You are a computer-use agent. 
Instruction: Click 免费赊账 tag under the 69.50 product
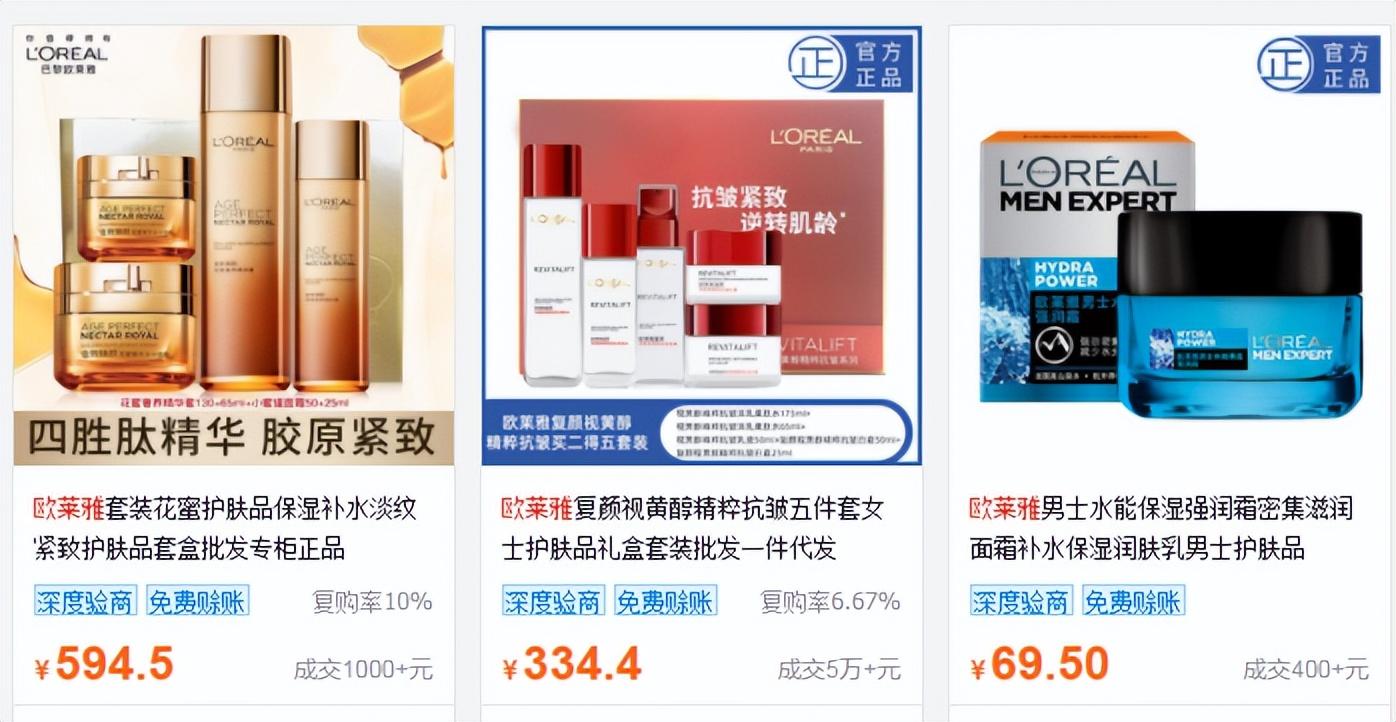[x=1134, y=601]
